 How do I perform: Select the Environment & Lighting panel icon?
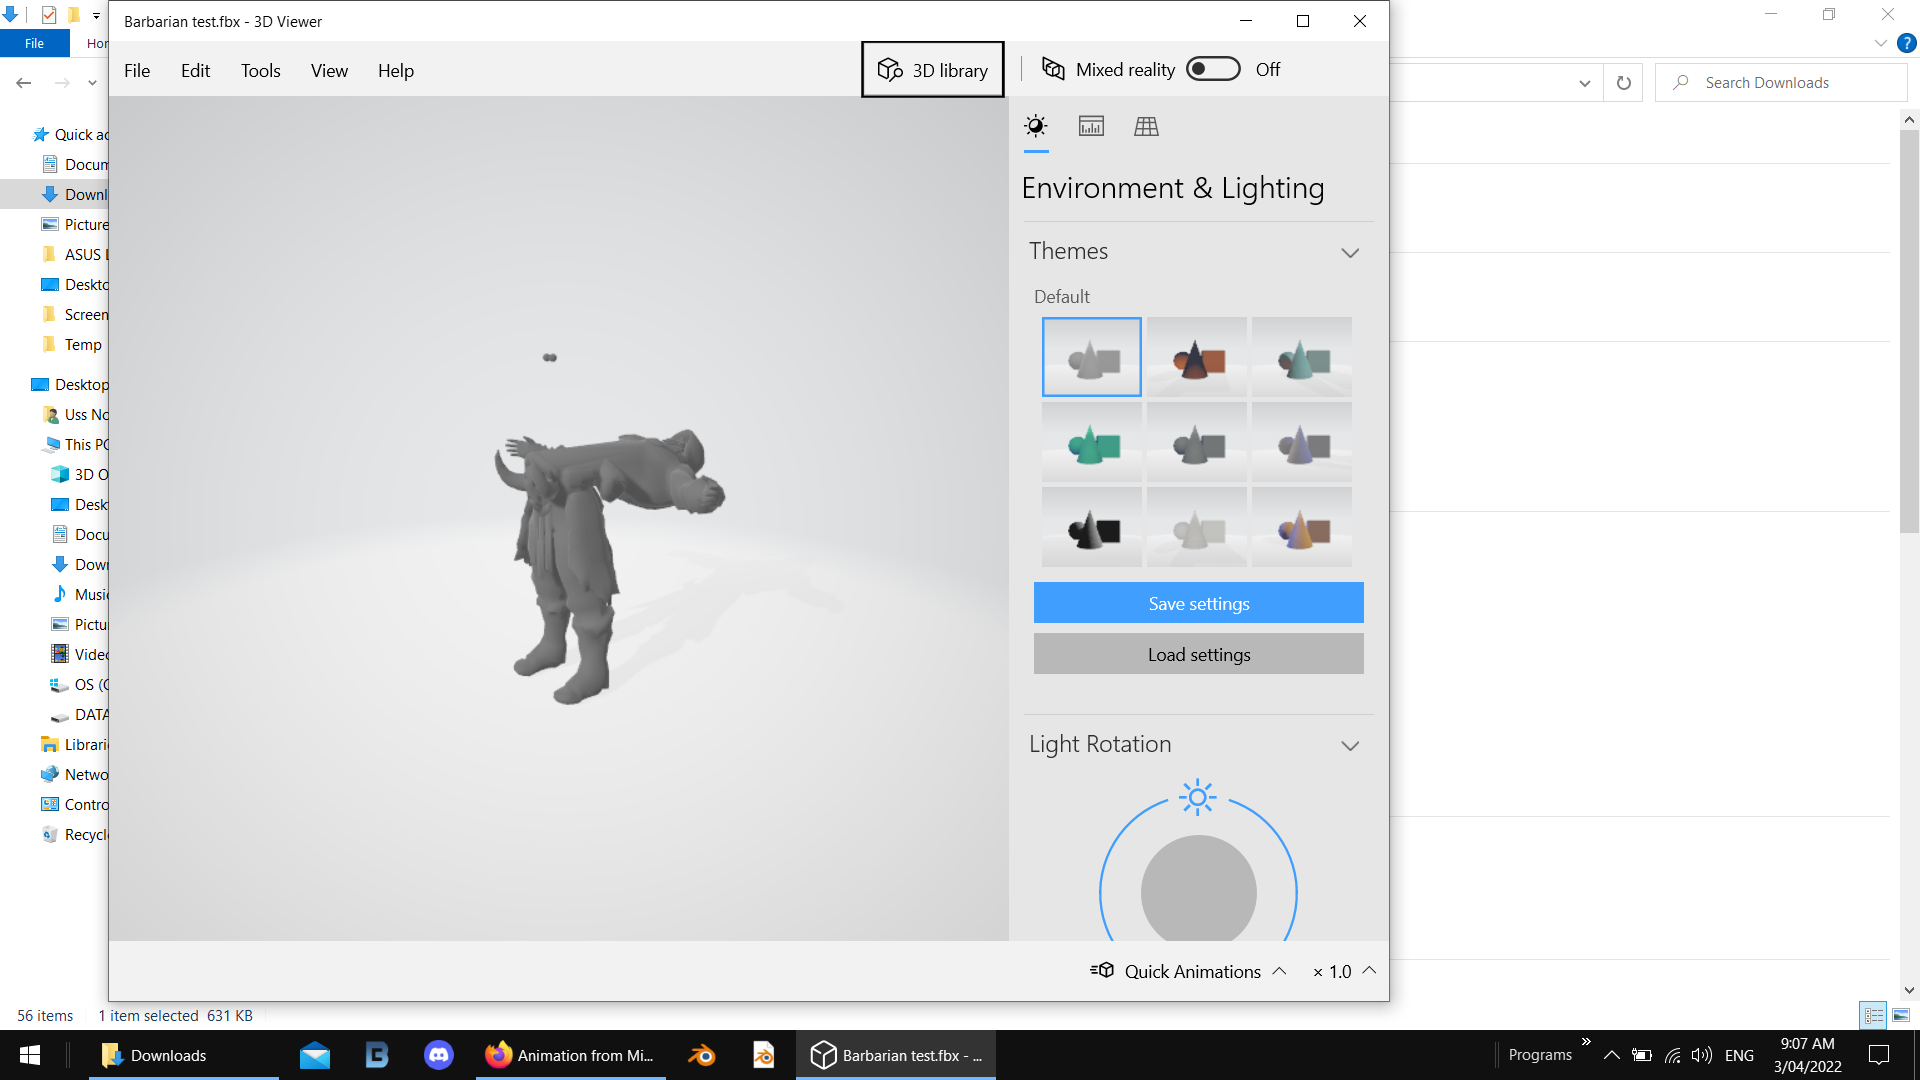pyautogui.click(x=1036, y=126)
